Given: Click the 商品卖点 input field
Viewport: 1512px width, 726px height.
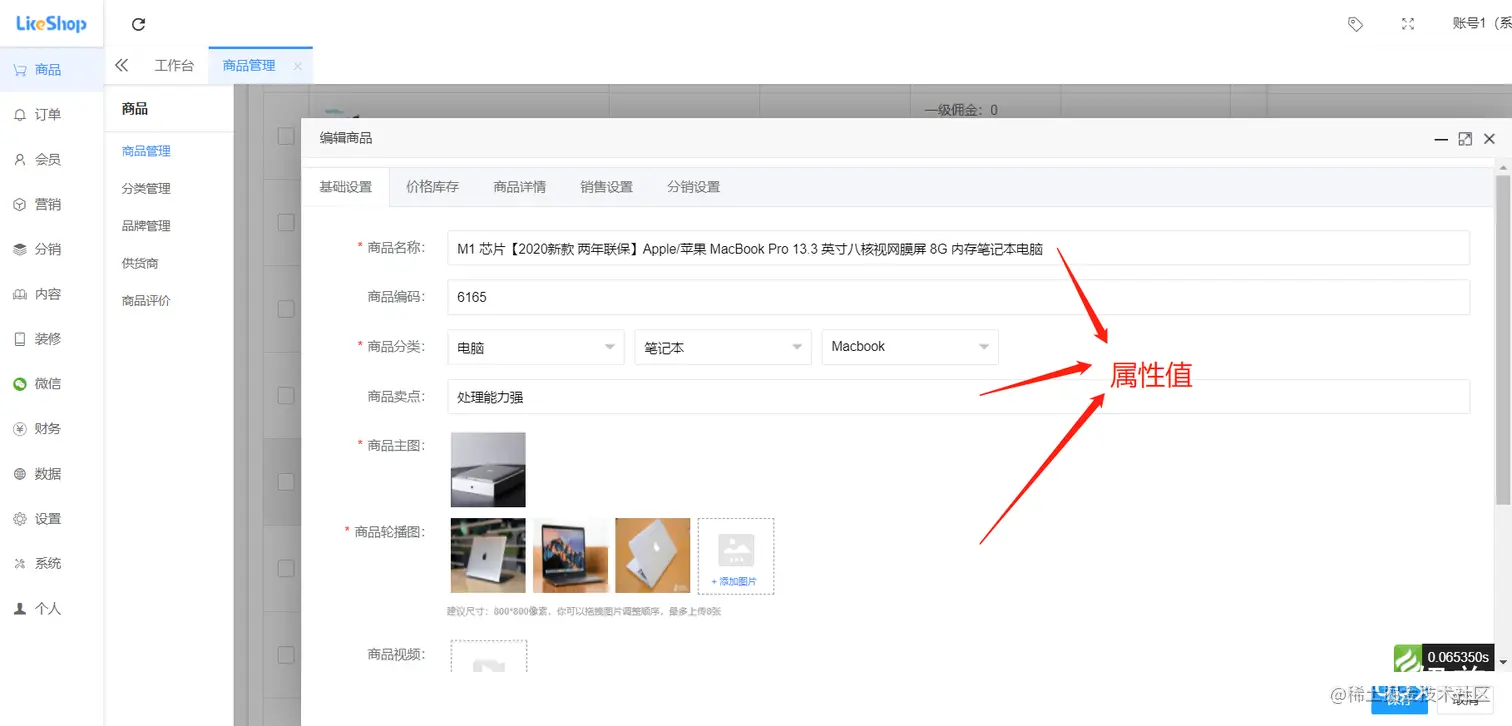Looking at the screenshot, I should (958, 396).
